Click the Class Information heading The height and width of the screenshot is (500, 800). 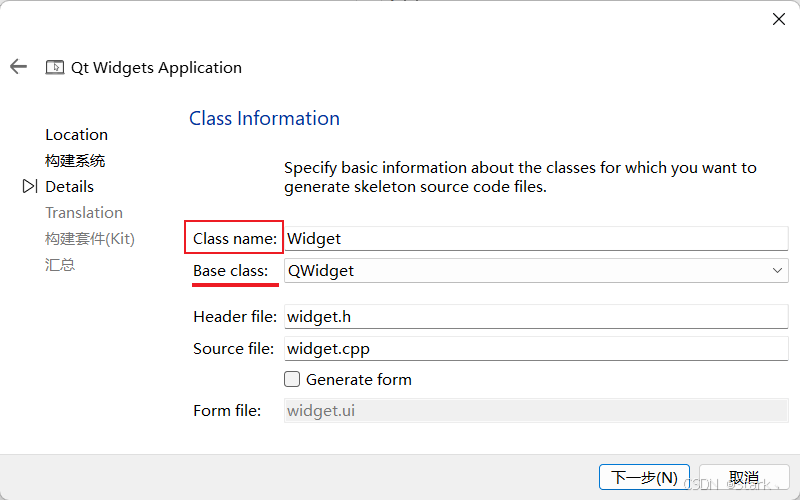(264, 118)
